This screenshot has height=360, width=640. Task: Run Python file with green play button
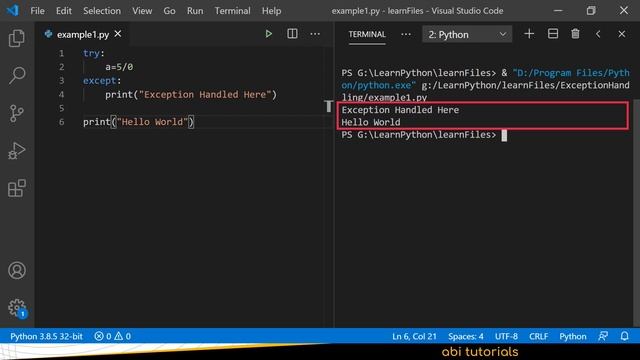click(268, 34)
